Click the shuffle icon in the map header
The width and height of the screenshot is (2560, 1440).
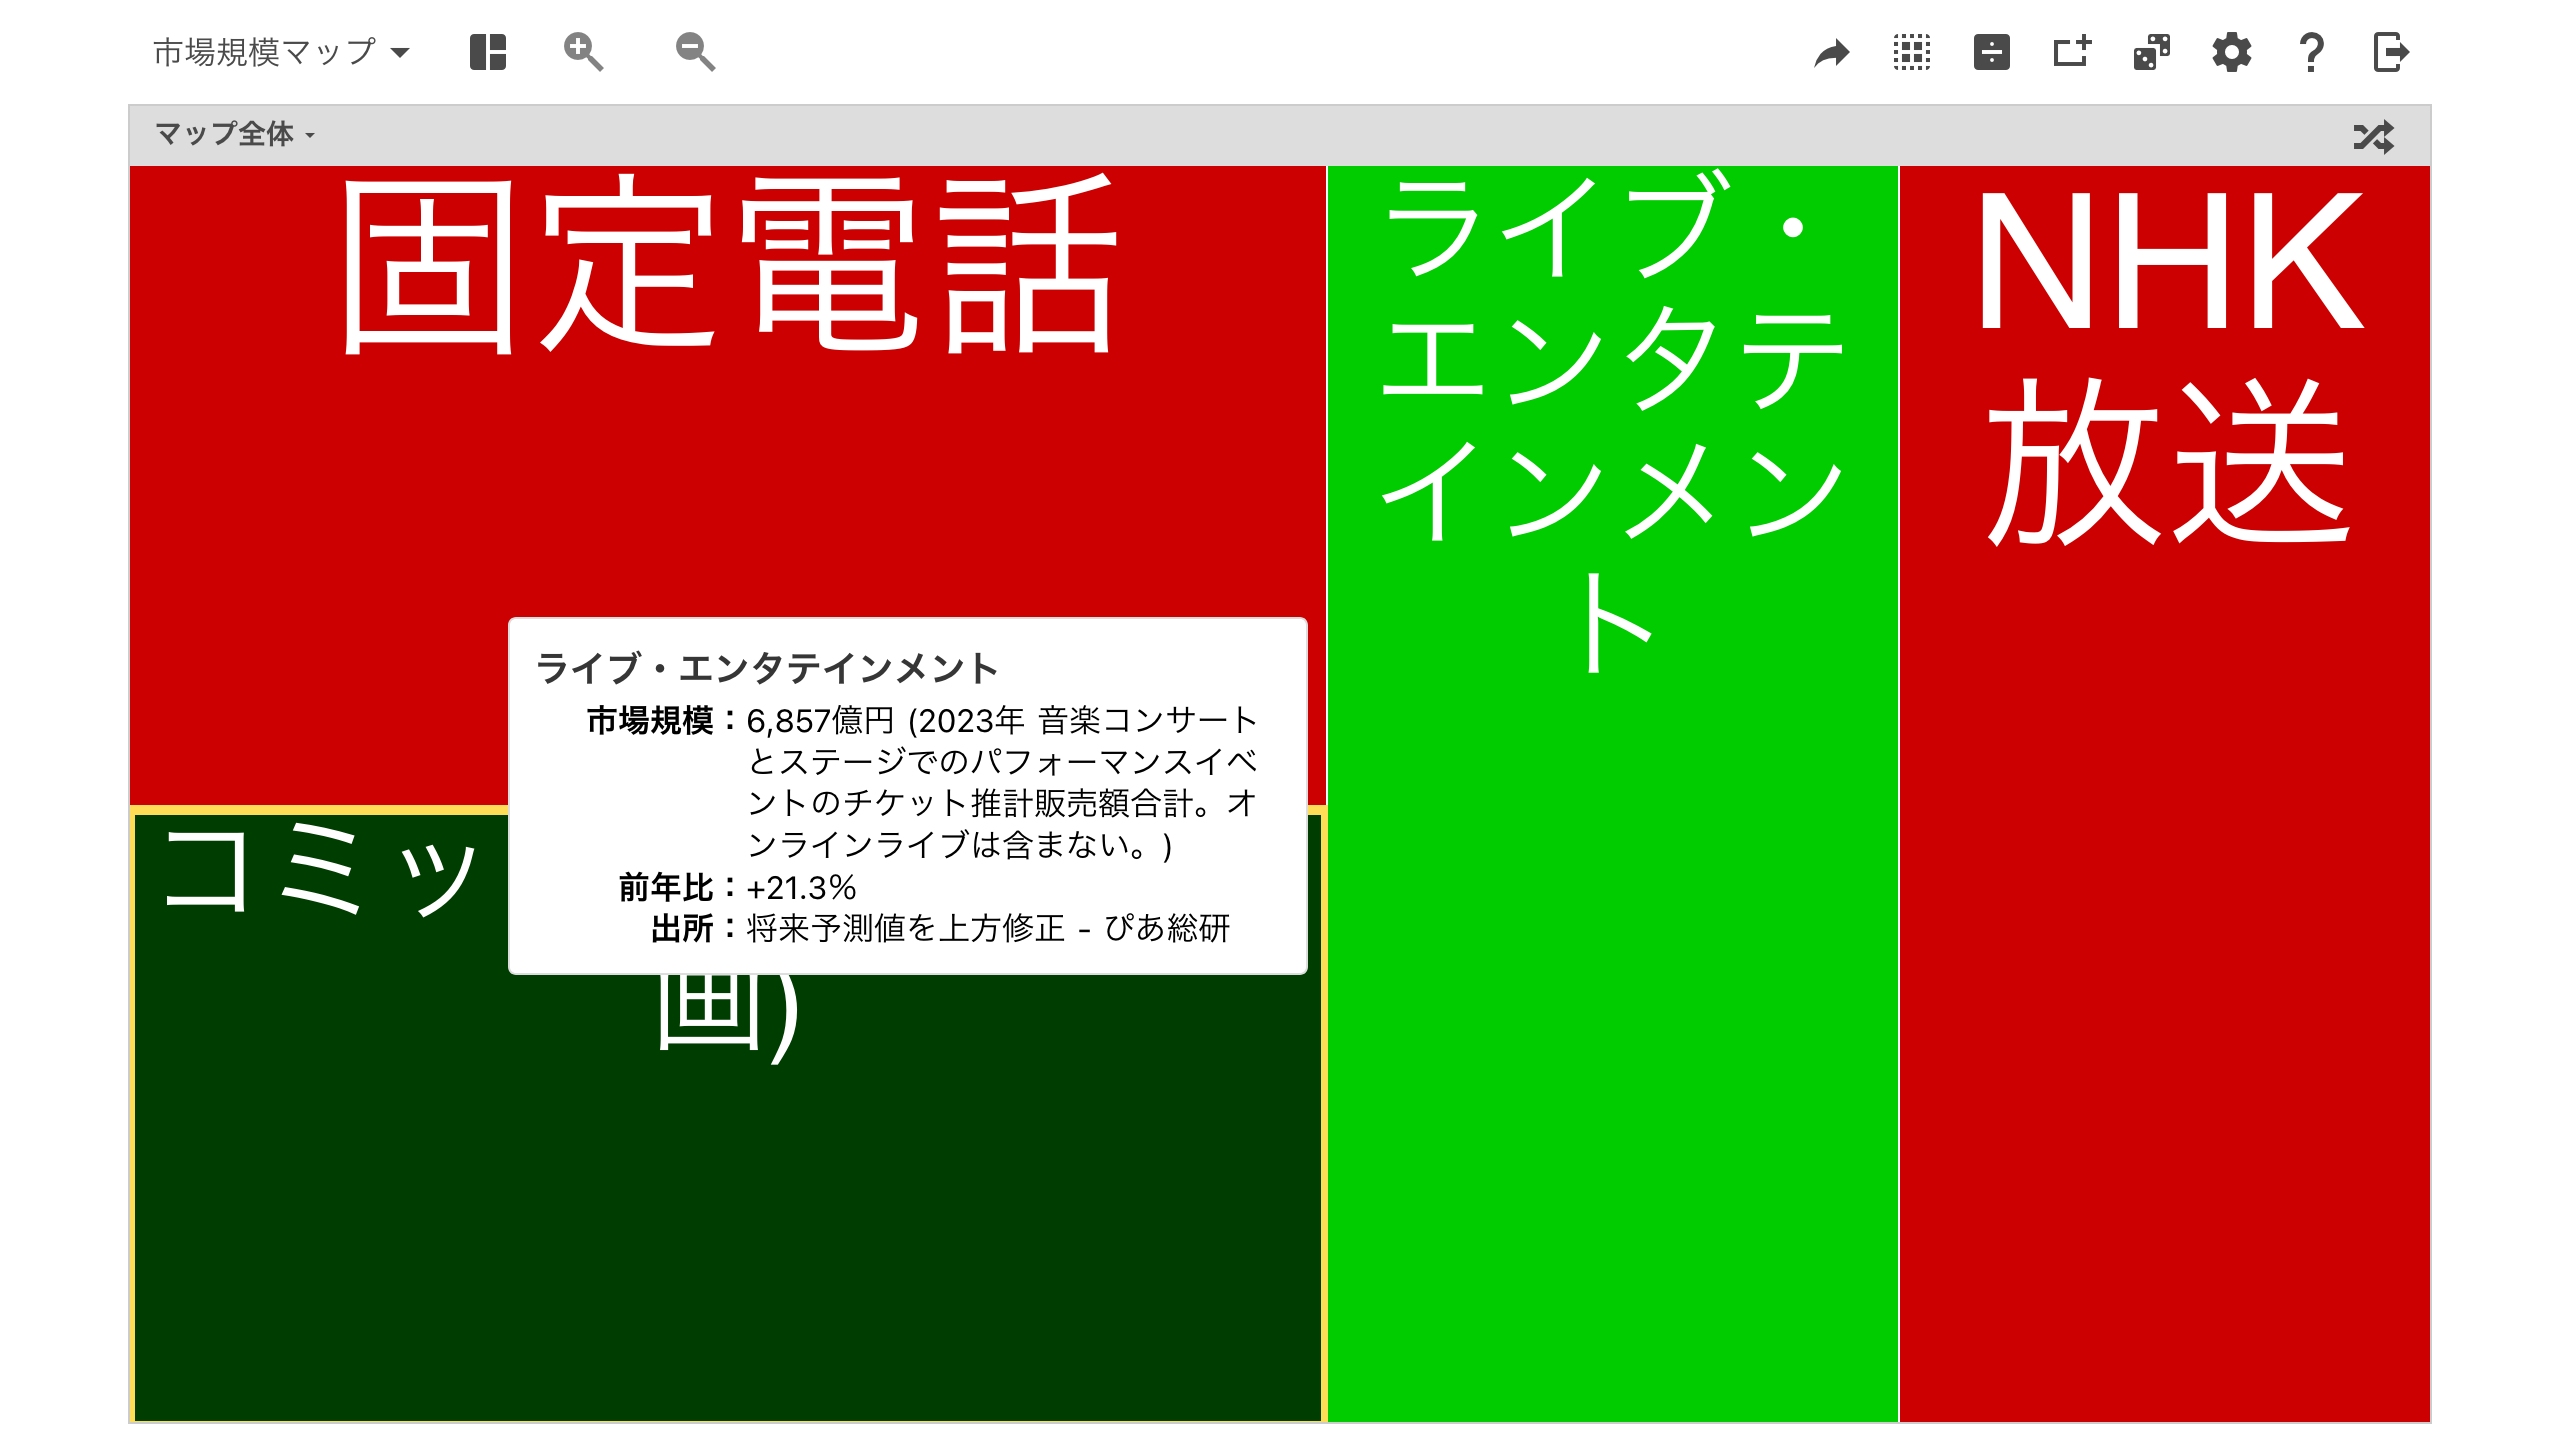(2373, 136)
